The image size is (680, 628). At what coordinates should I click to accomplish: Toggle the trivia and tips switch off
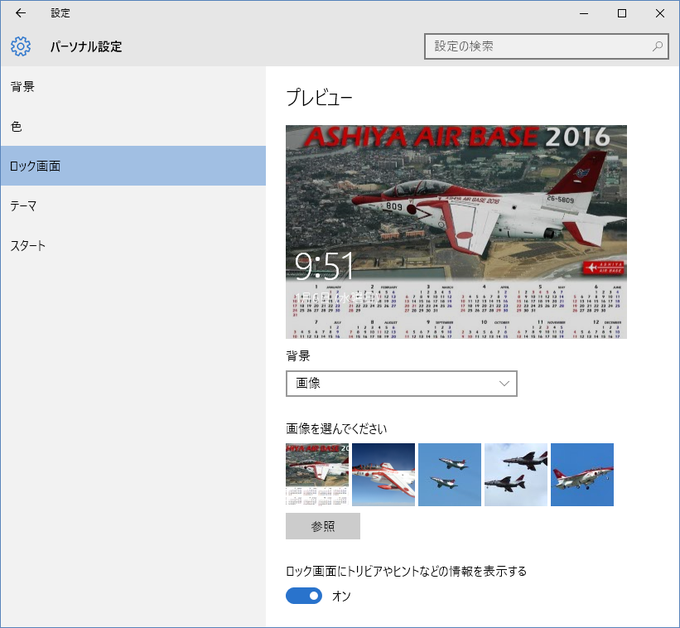pyautogui.click(x=304, y=596)
